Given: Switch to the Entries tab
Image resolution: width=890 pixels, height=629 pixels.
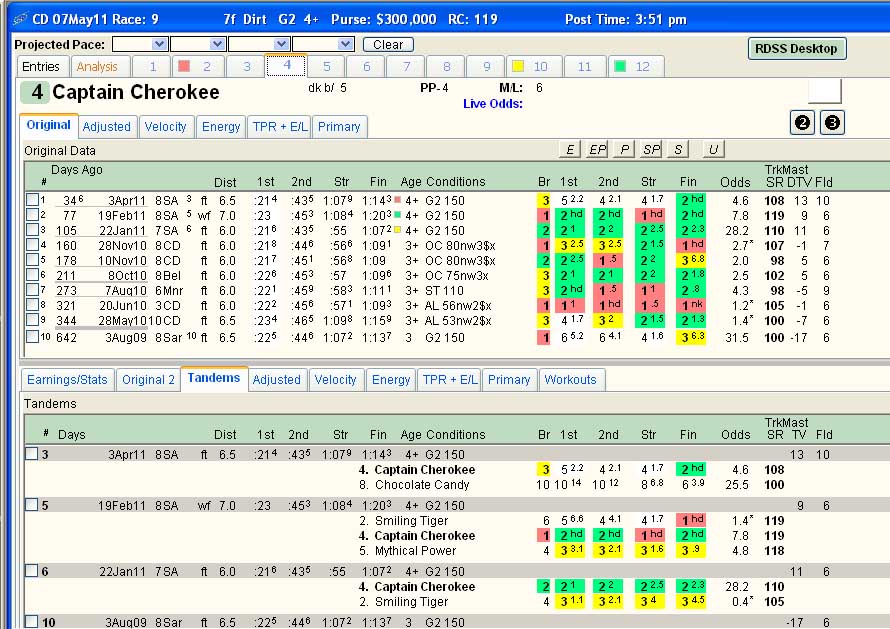Looking at the screenshot, I should tap(41, 66).
